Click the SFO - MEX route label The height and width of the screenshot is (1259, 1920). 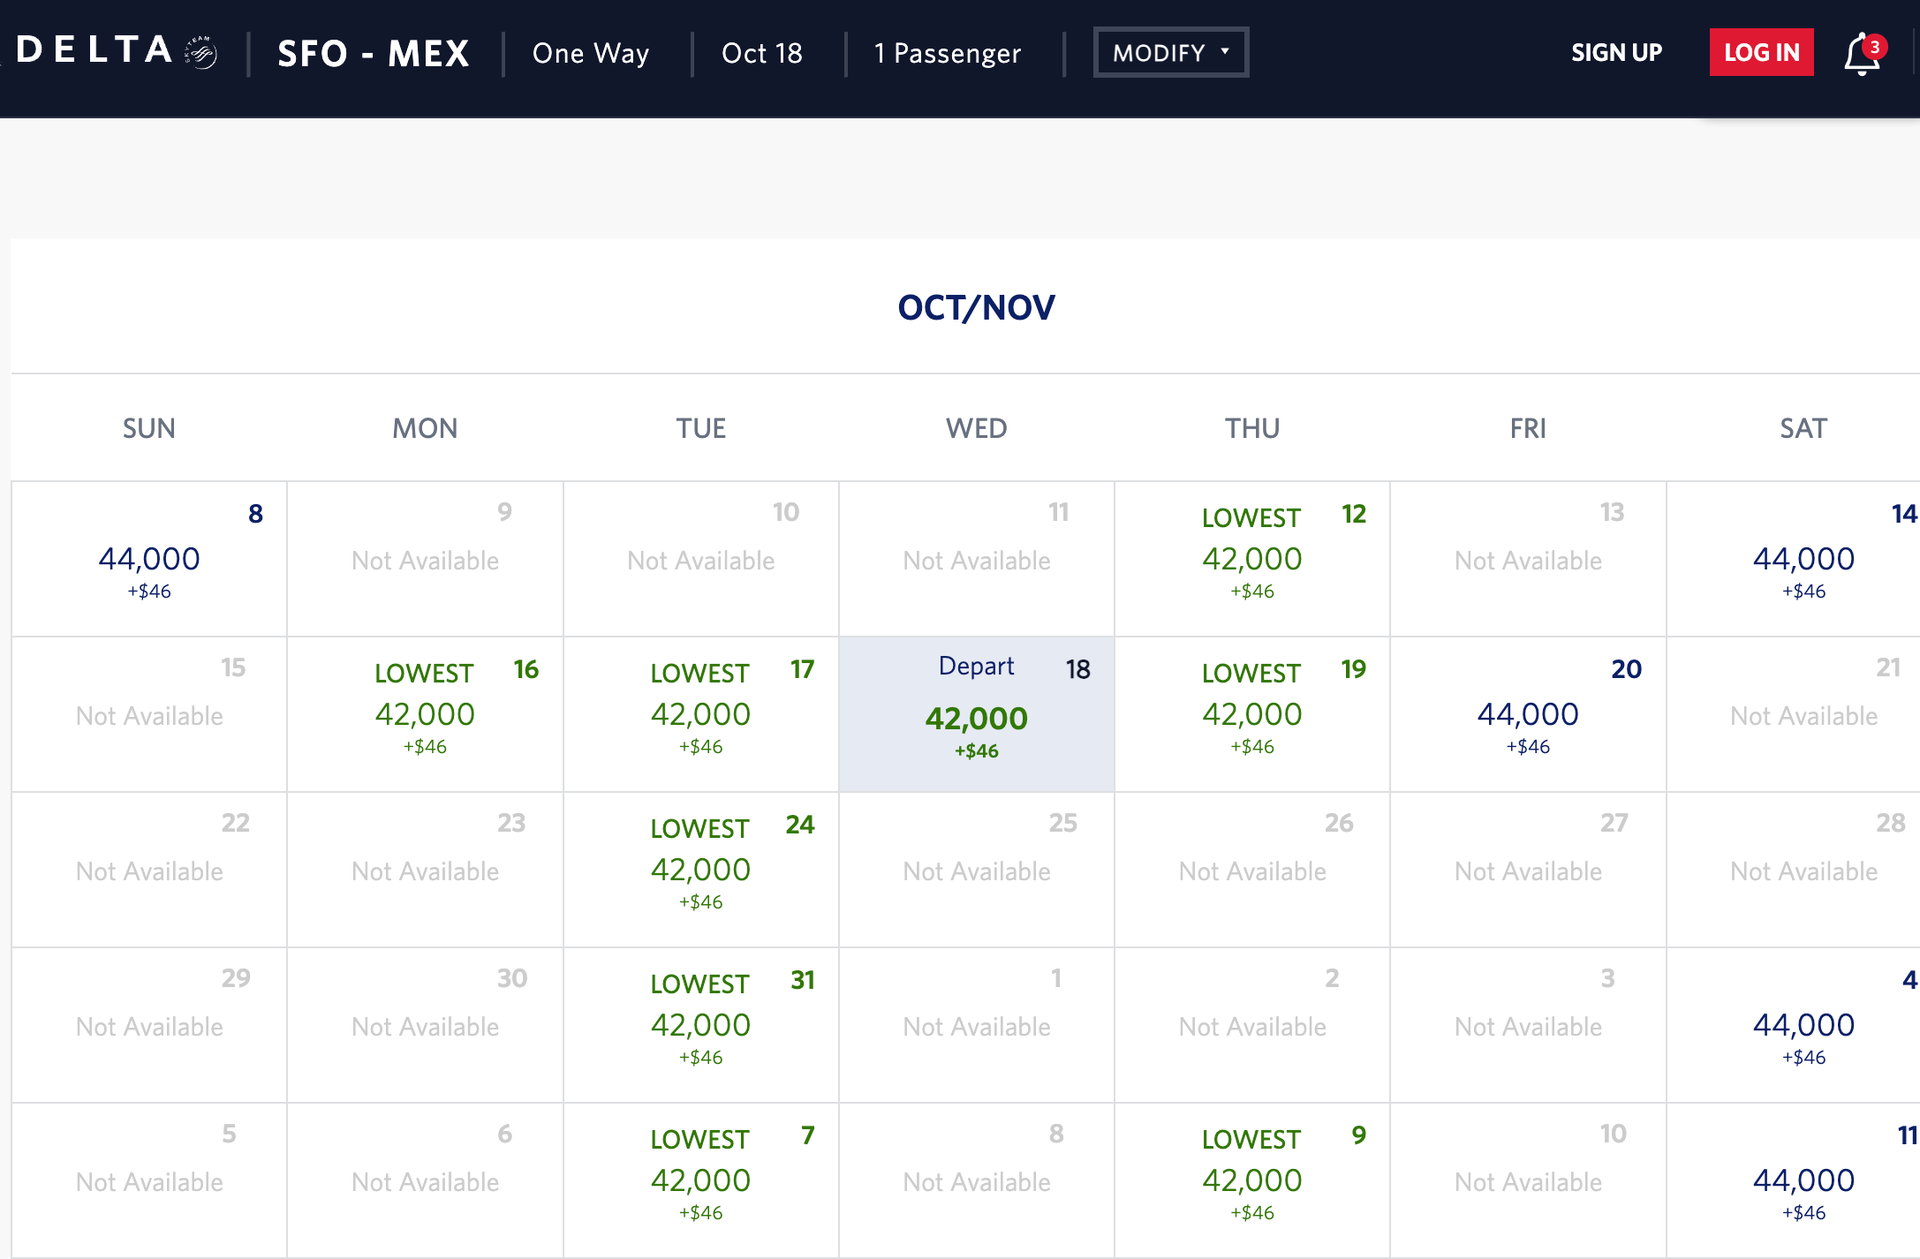click(x=373, y=53)
